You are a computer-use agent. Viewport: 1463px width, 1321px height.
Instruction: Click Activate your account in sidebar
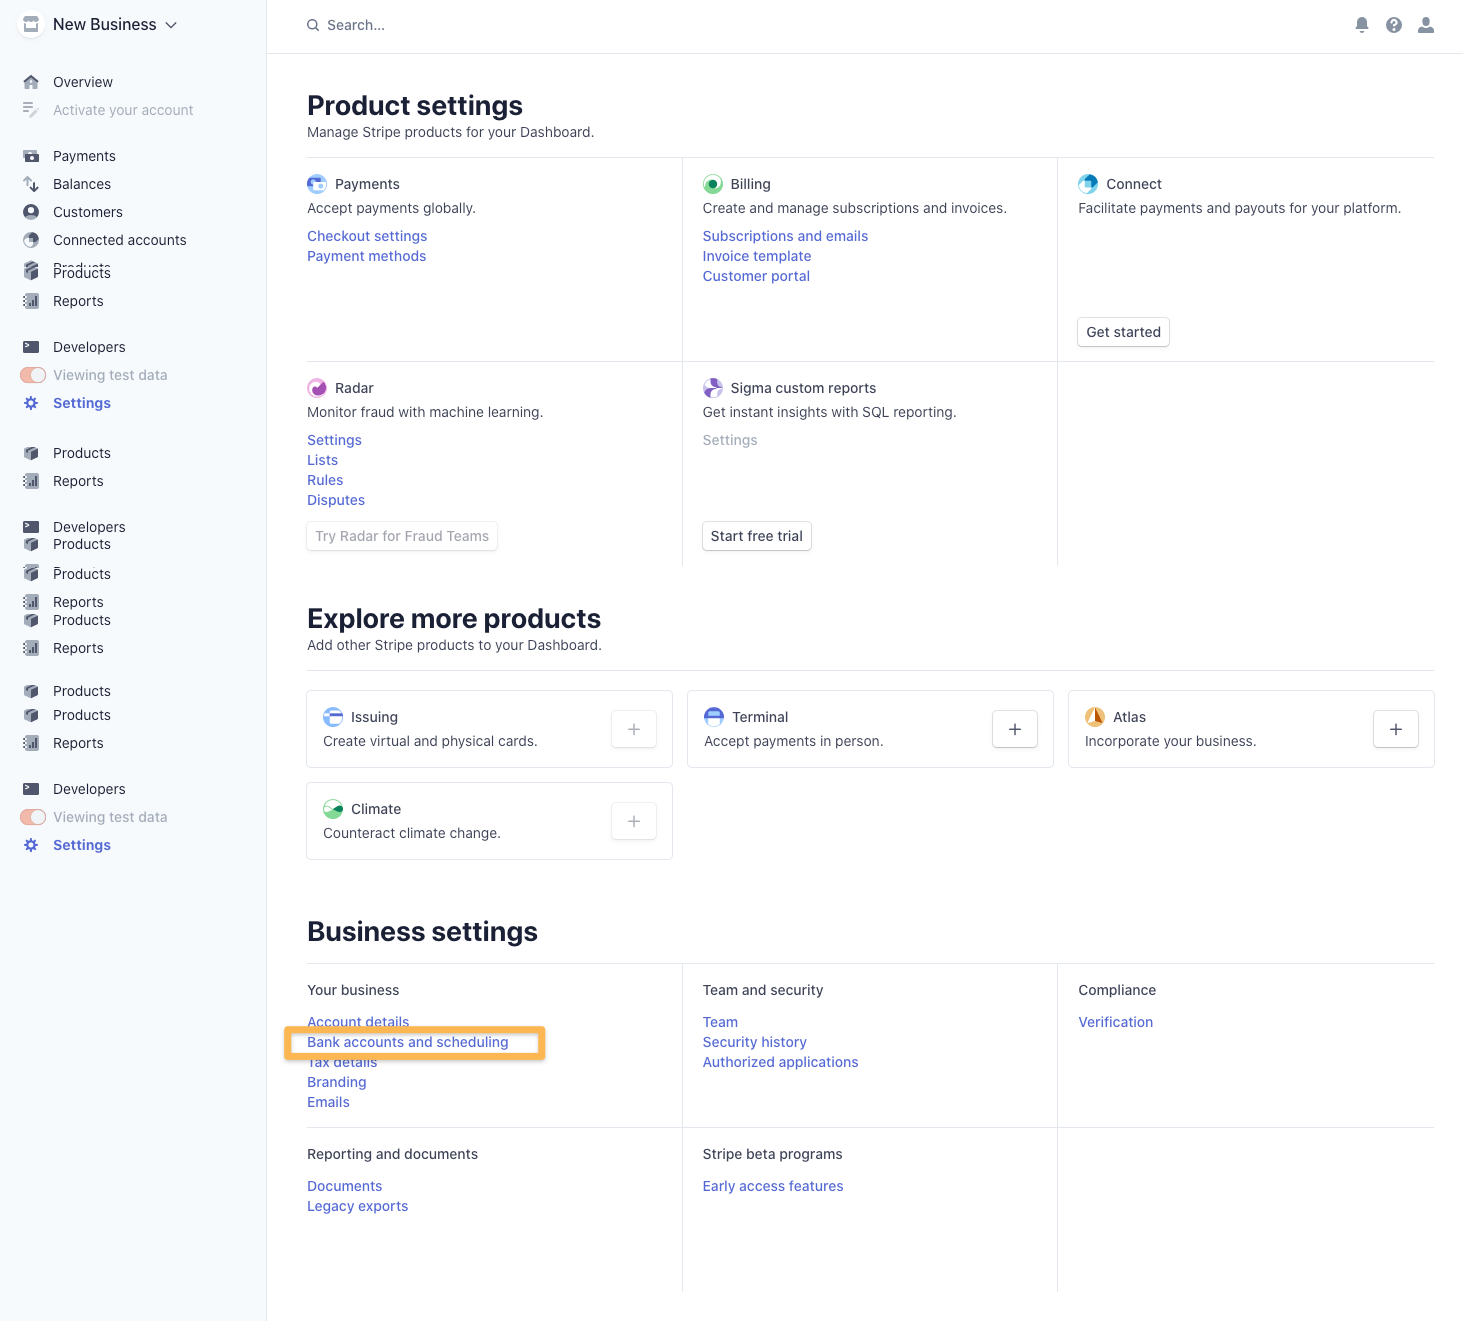(x=123, y=110)
